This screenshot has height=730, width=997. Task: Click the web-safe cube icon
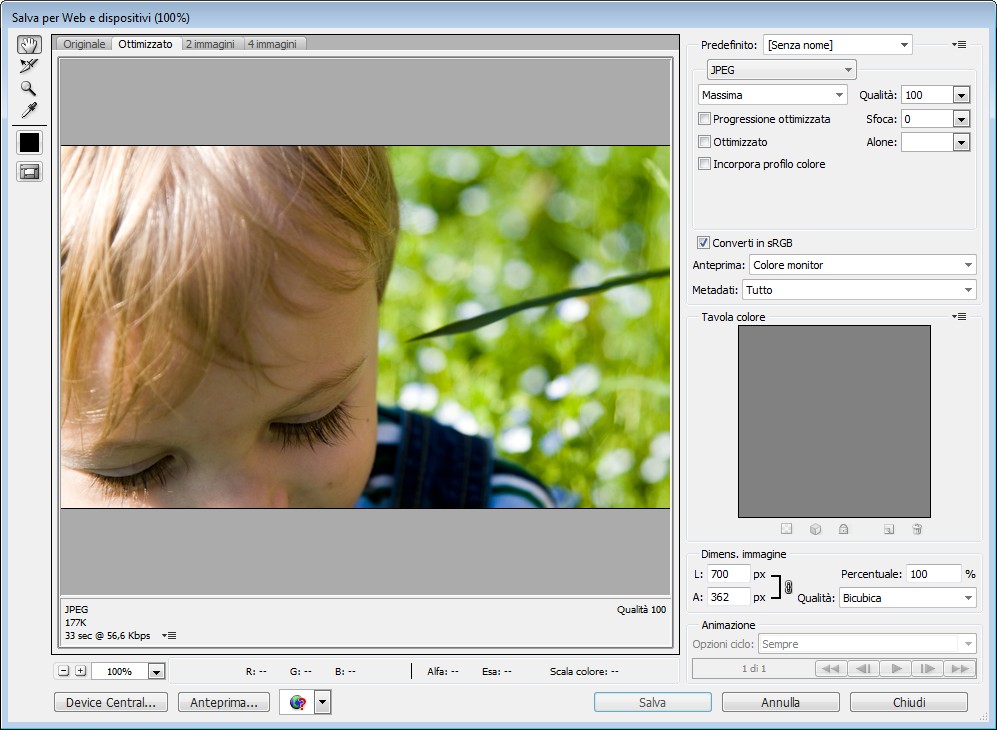click(x=815, y=529)
